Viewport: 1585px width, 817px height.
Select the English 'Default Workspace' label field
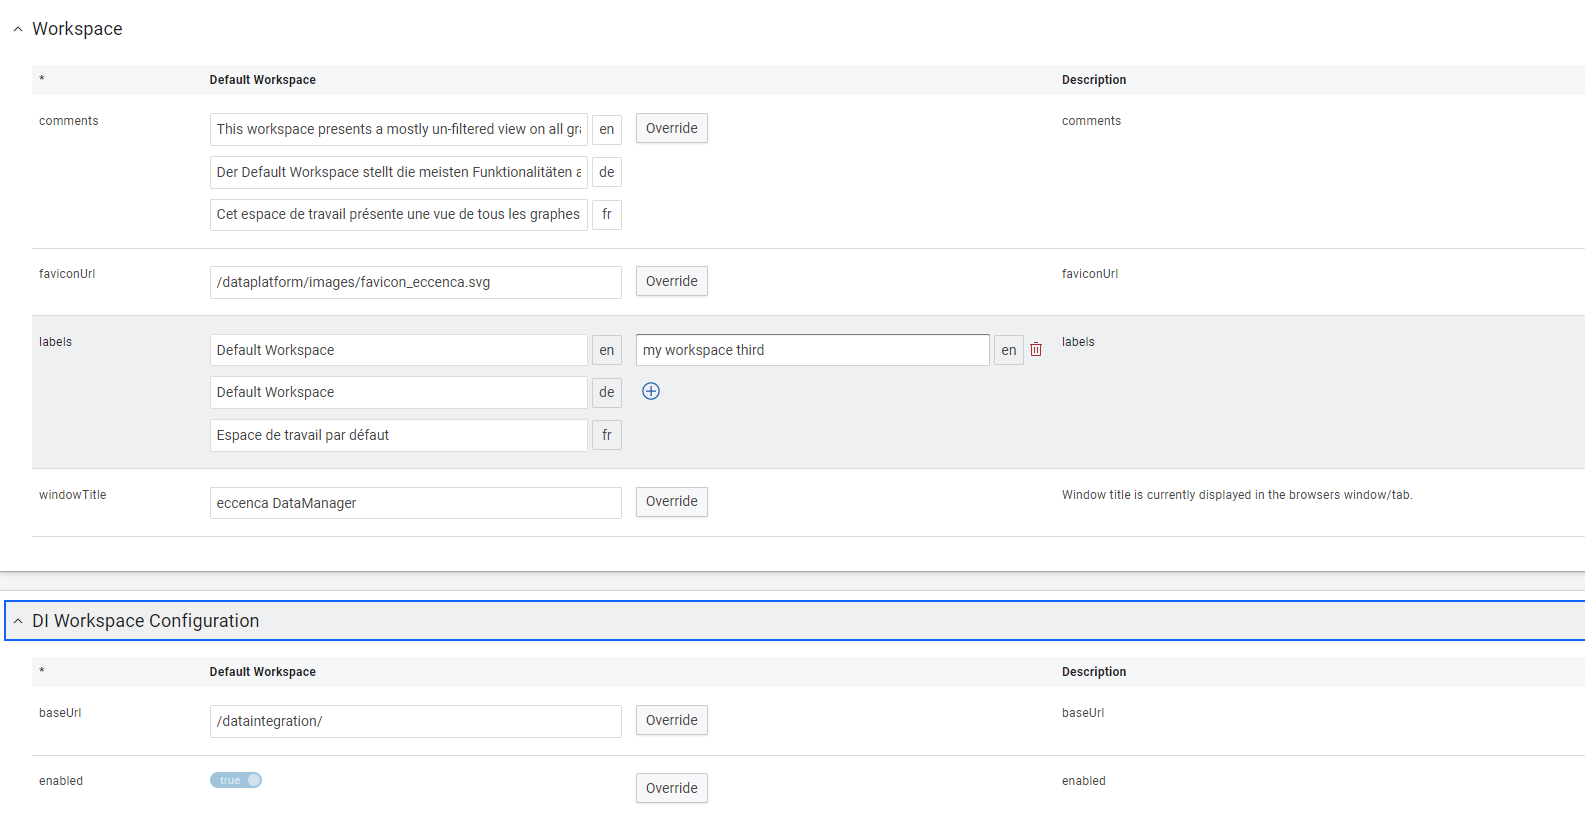(x=399, y=350)
